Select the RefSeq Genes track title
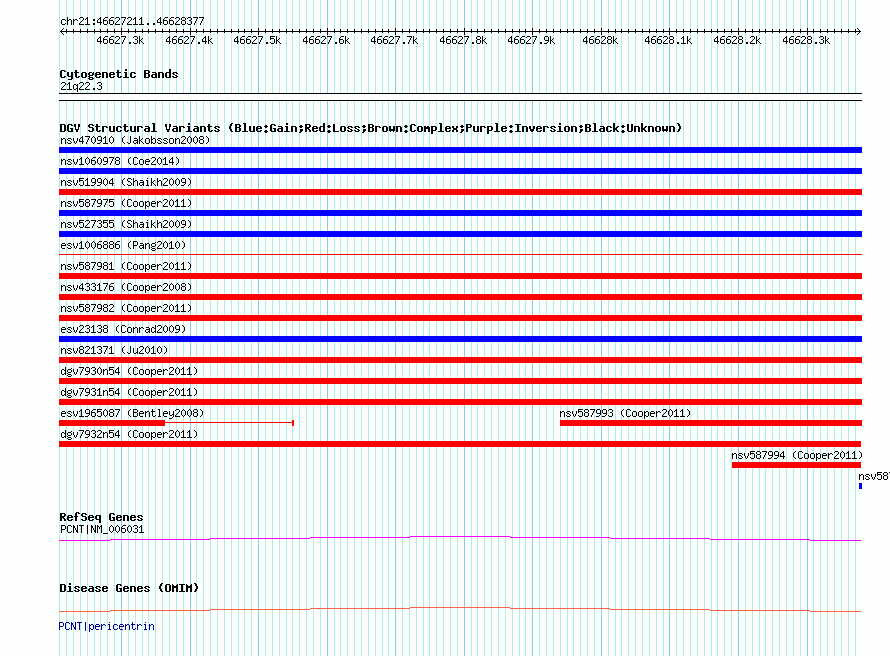 click(x=101, y=517)
